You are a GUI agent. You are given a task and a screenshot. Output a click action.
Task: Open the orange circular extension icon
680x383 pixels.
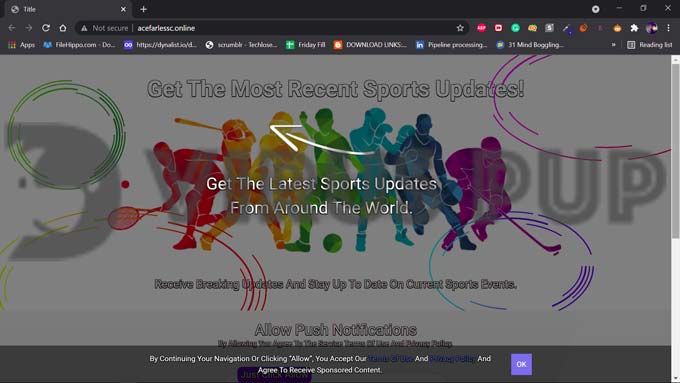tap(583, 28)
